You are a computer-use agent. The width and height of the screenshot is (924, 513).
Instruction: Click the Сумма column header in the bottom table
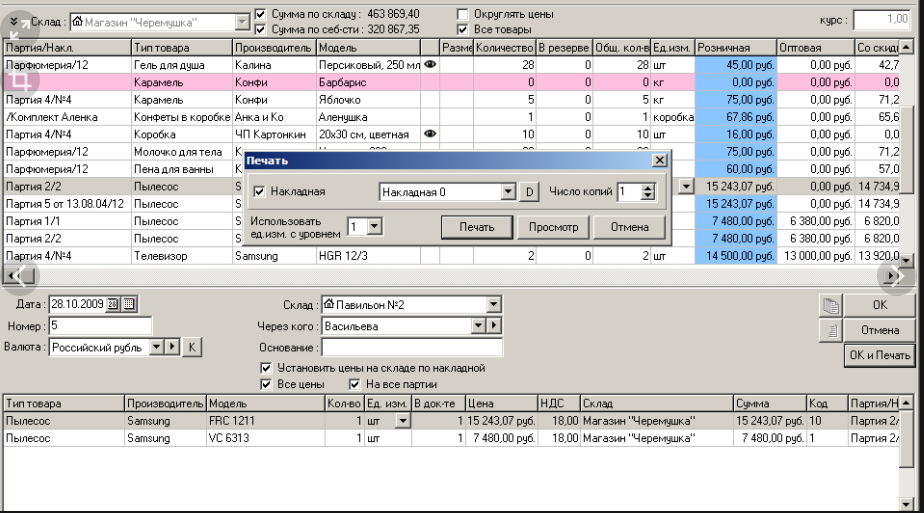click(x=770, y=403)
